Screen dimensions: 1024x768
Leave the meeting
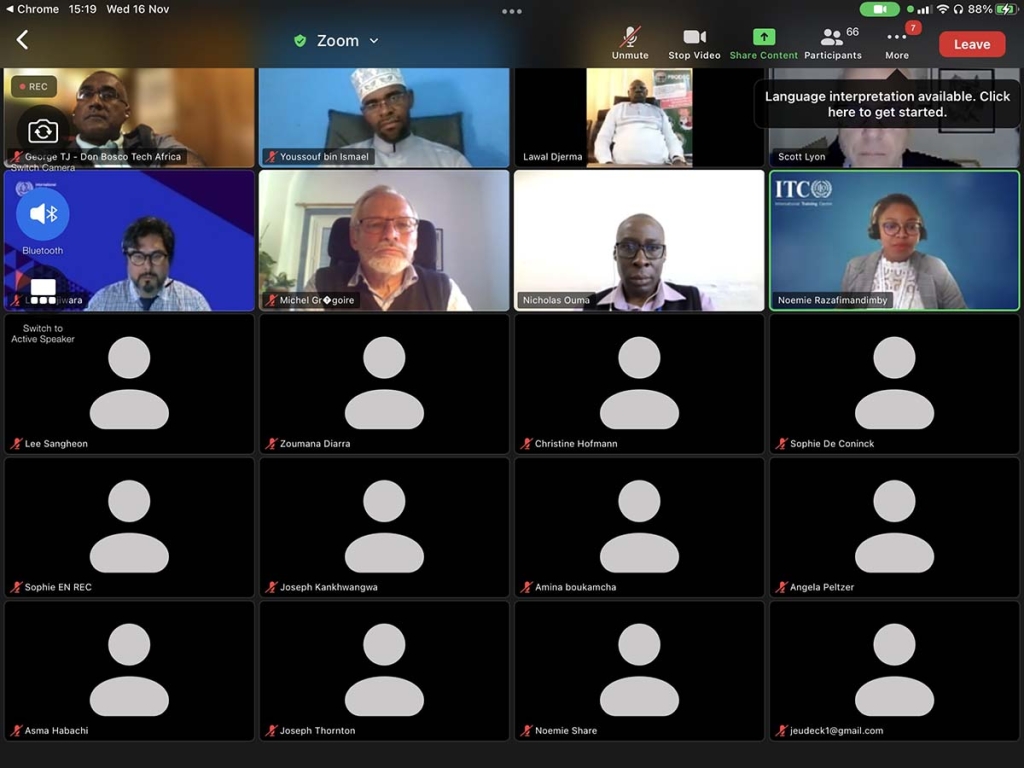(971, 44)
